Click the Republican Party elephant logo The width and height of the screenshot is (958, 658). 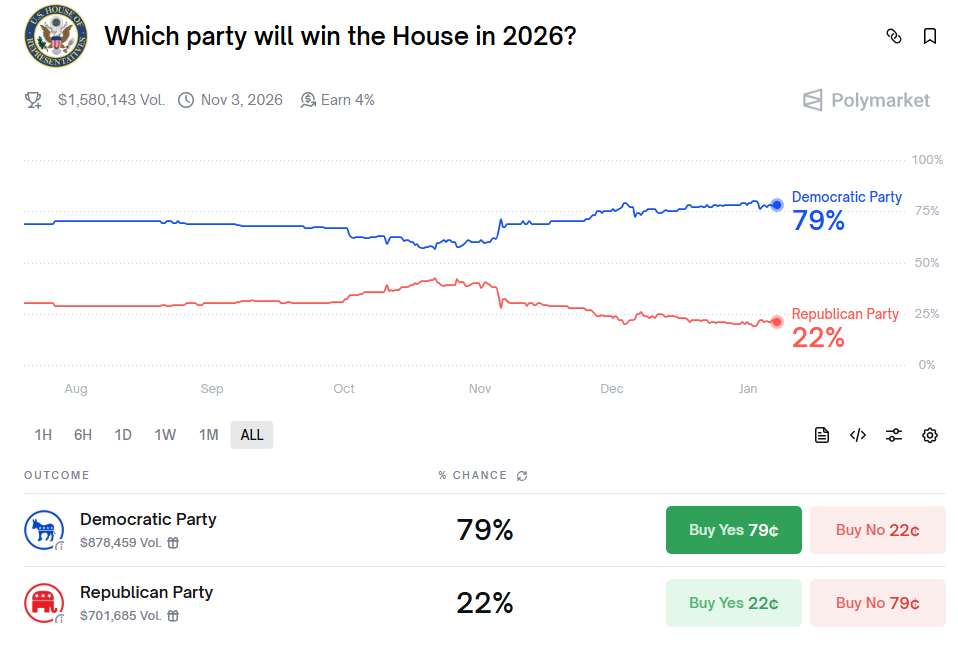44,603
